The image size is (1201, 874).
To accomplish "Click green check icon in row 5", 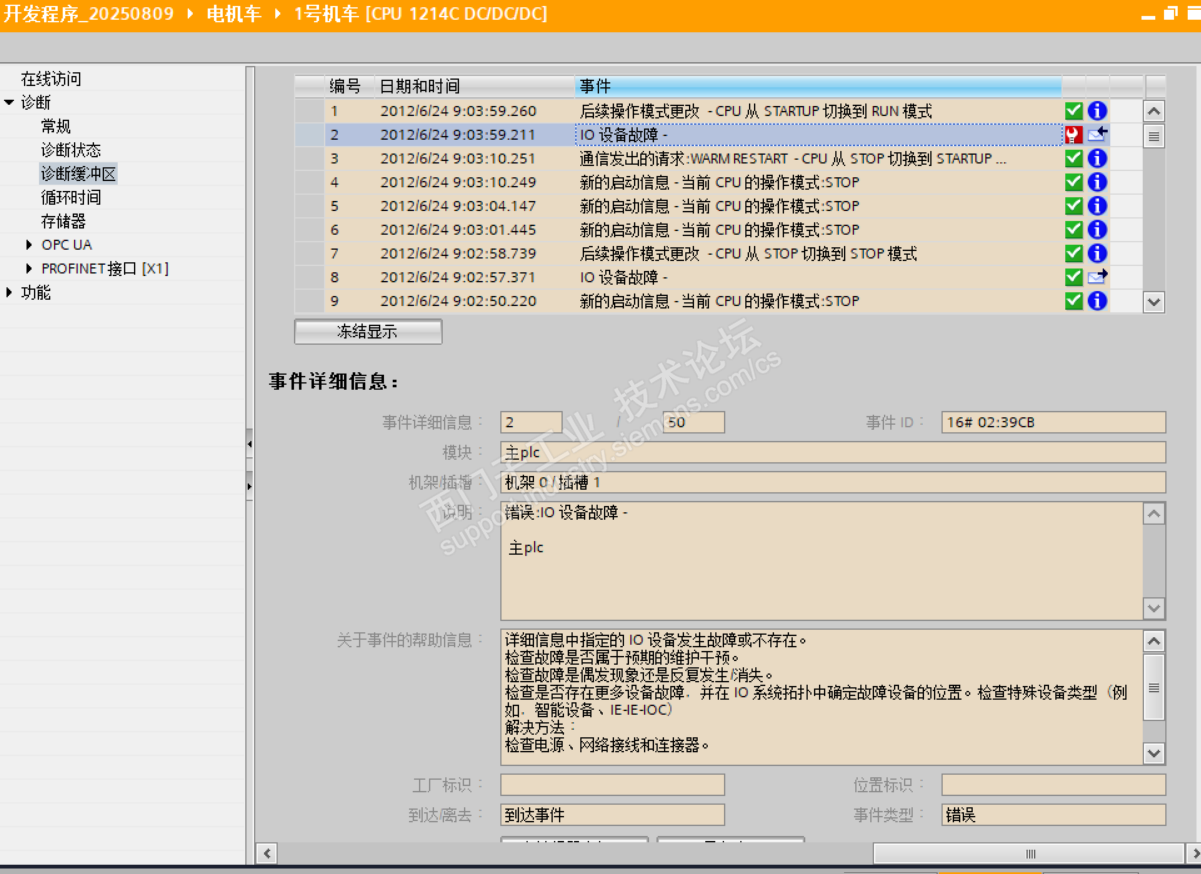I will (x=1074, y=206).
